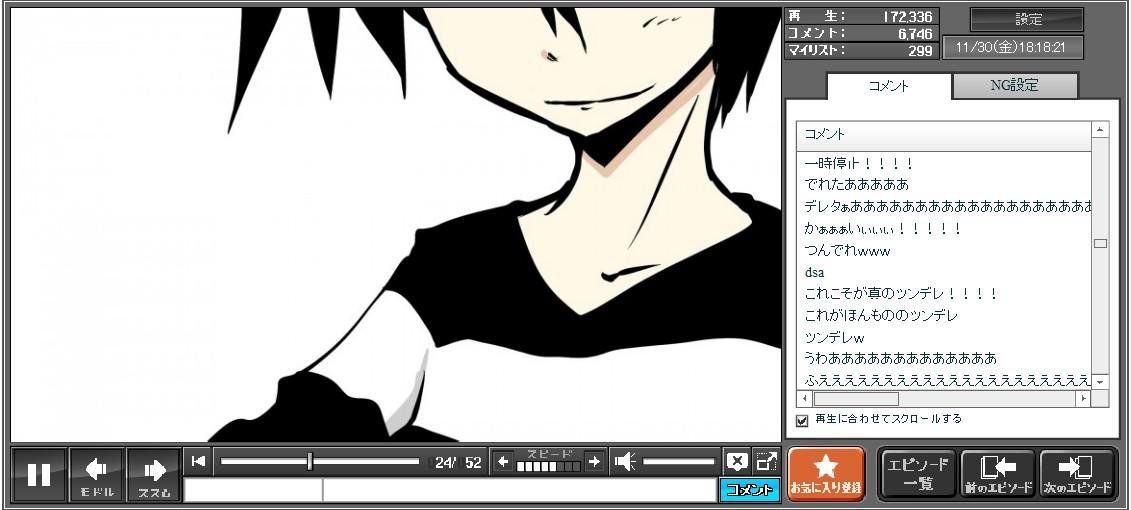This screenshot has height=510, width=1131.
Task: Select the コメント tab
Action: 888,86
